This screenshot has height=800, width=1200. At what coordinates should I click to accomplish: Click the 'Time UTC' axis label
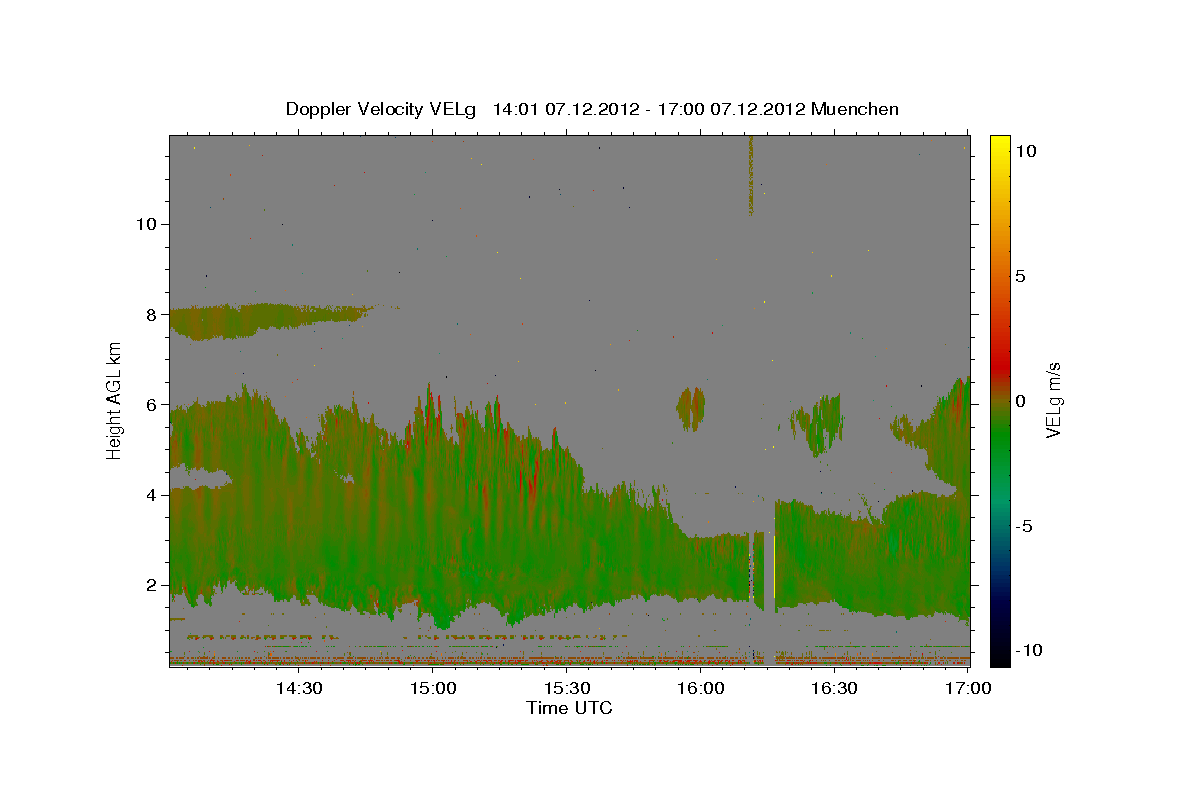coord(569,708)
